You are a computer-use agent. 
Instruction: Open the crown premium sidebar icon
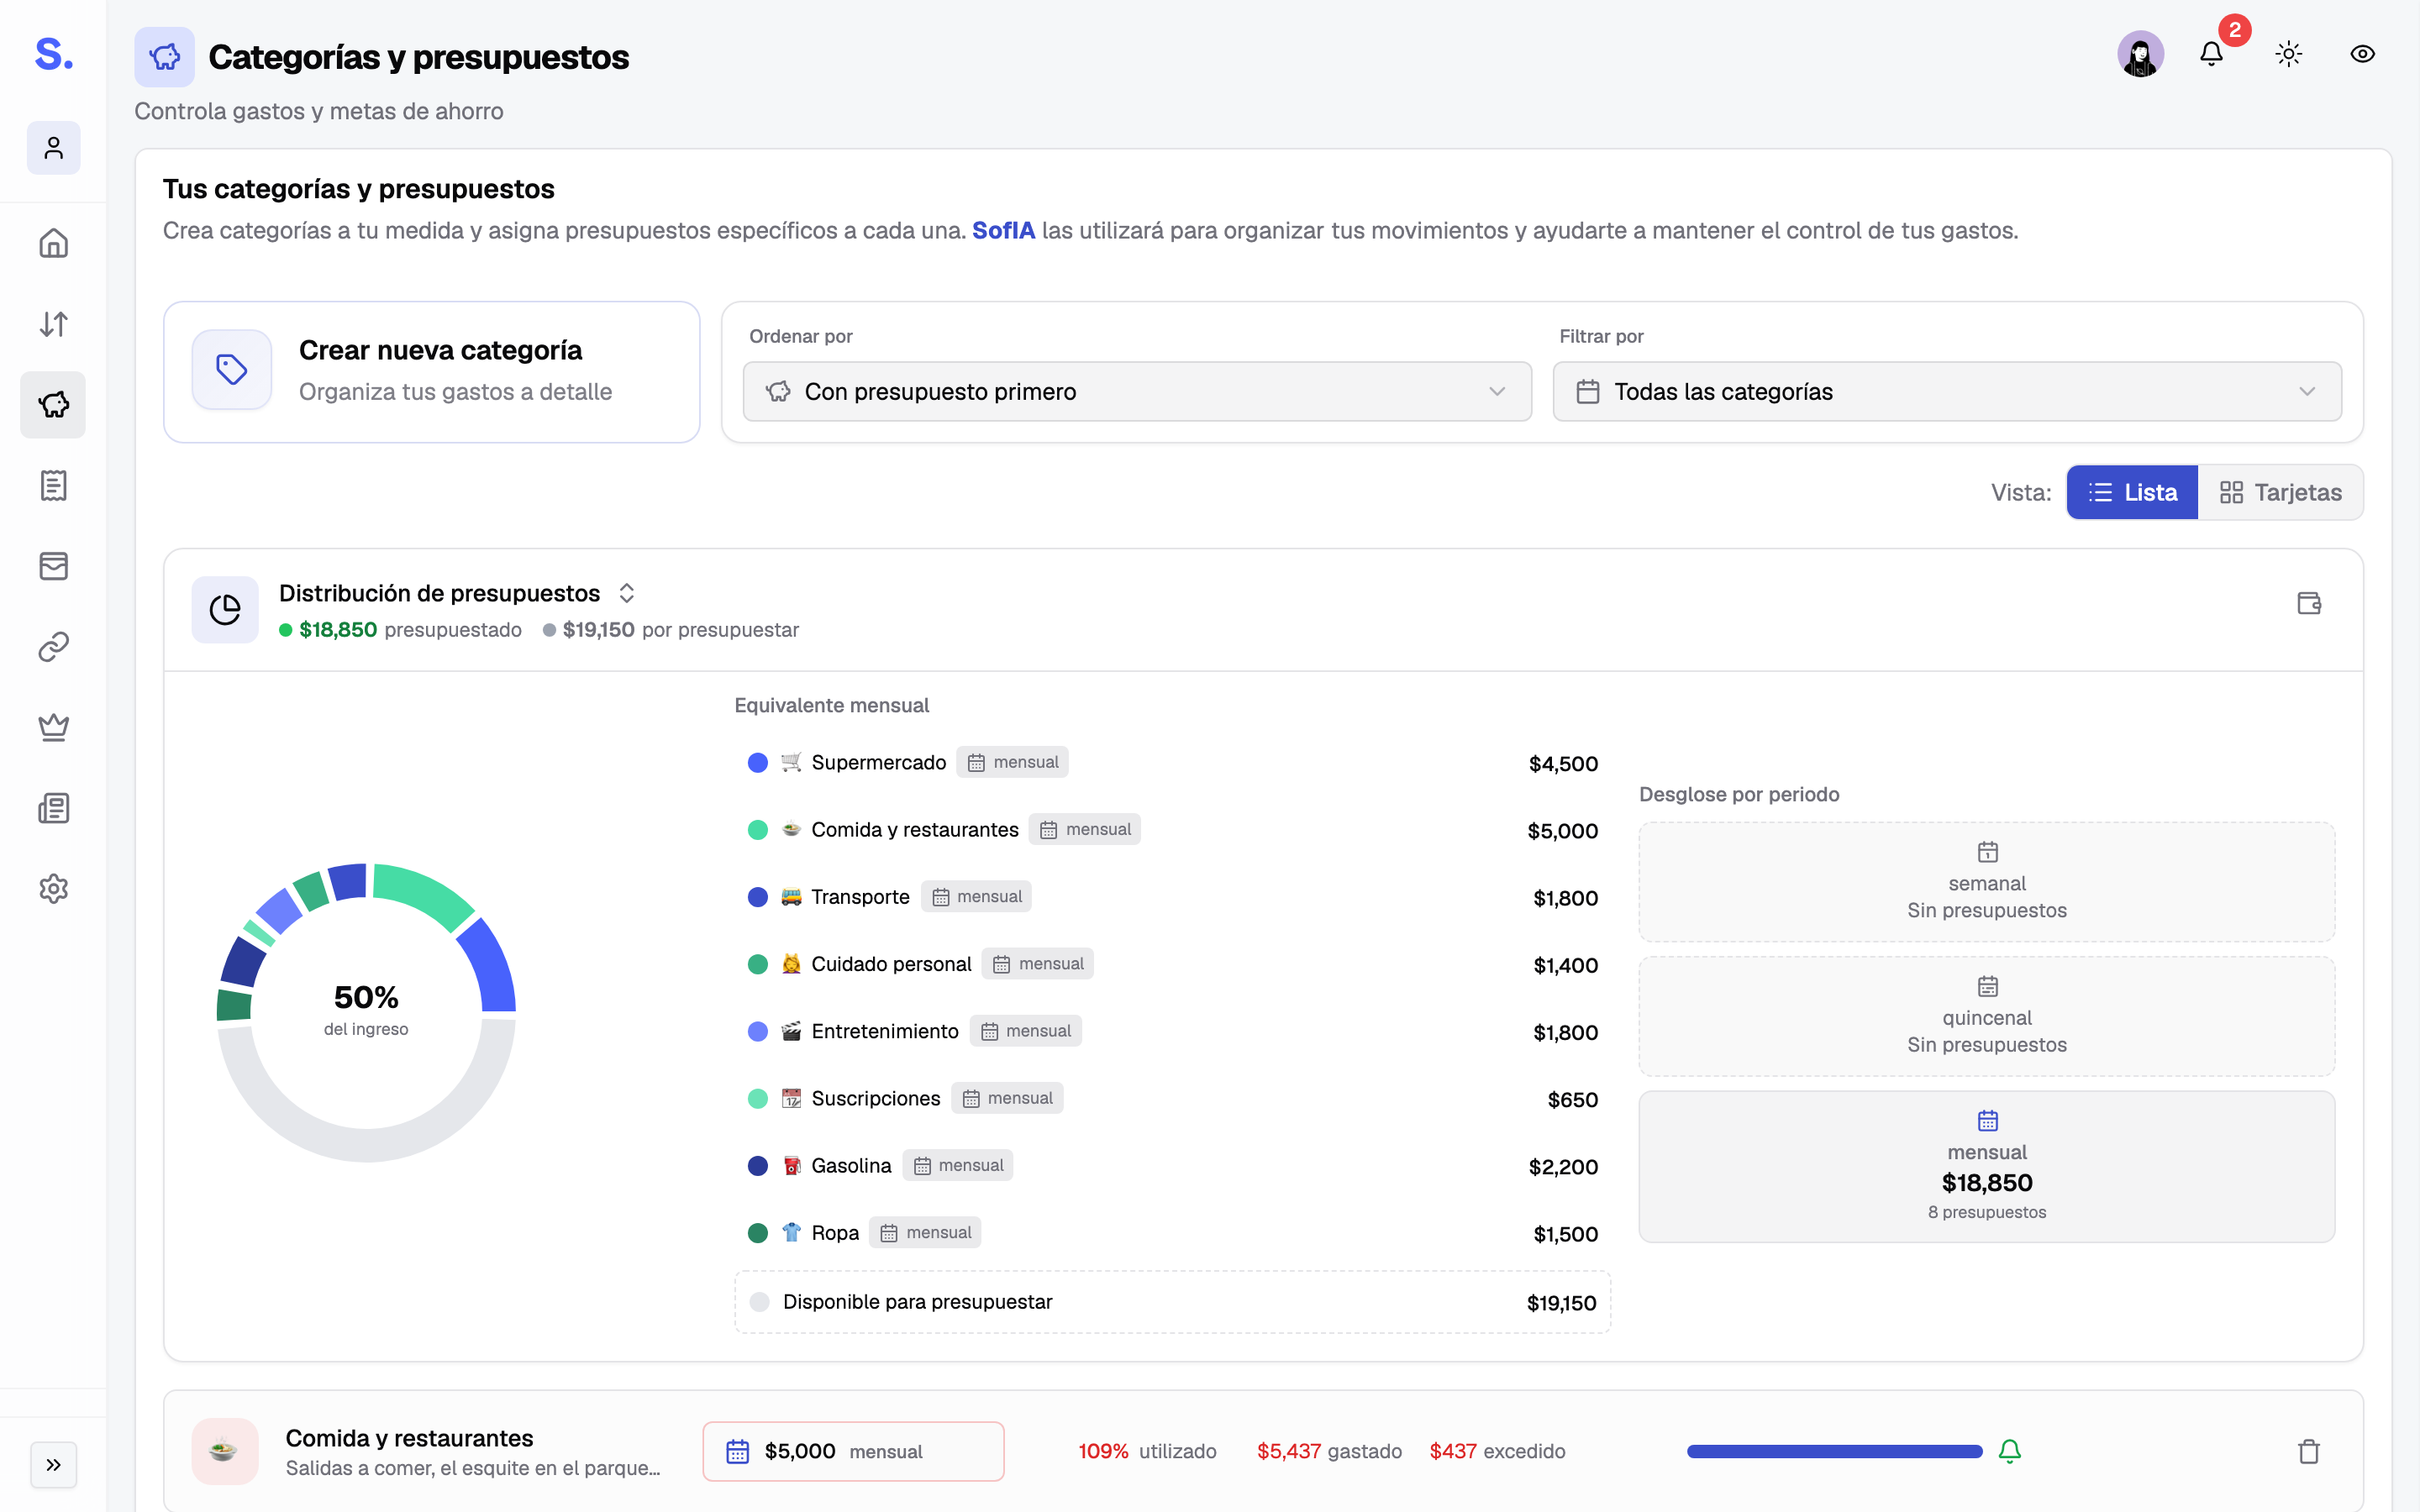[54, 727]
